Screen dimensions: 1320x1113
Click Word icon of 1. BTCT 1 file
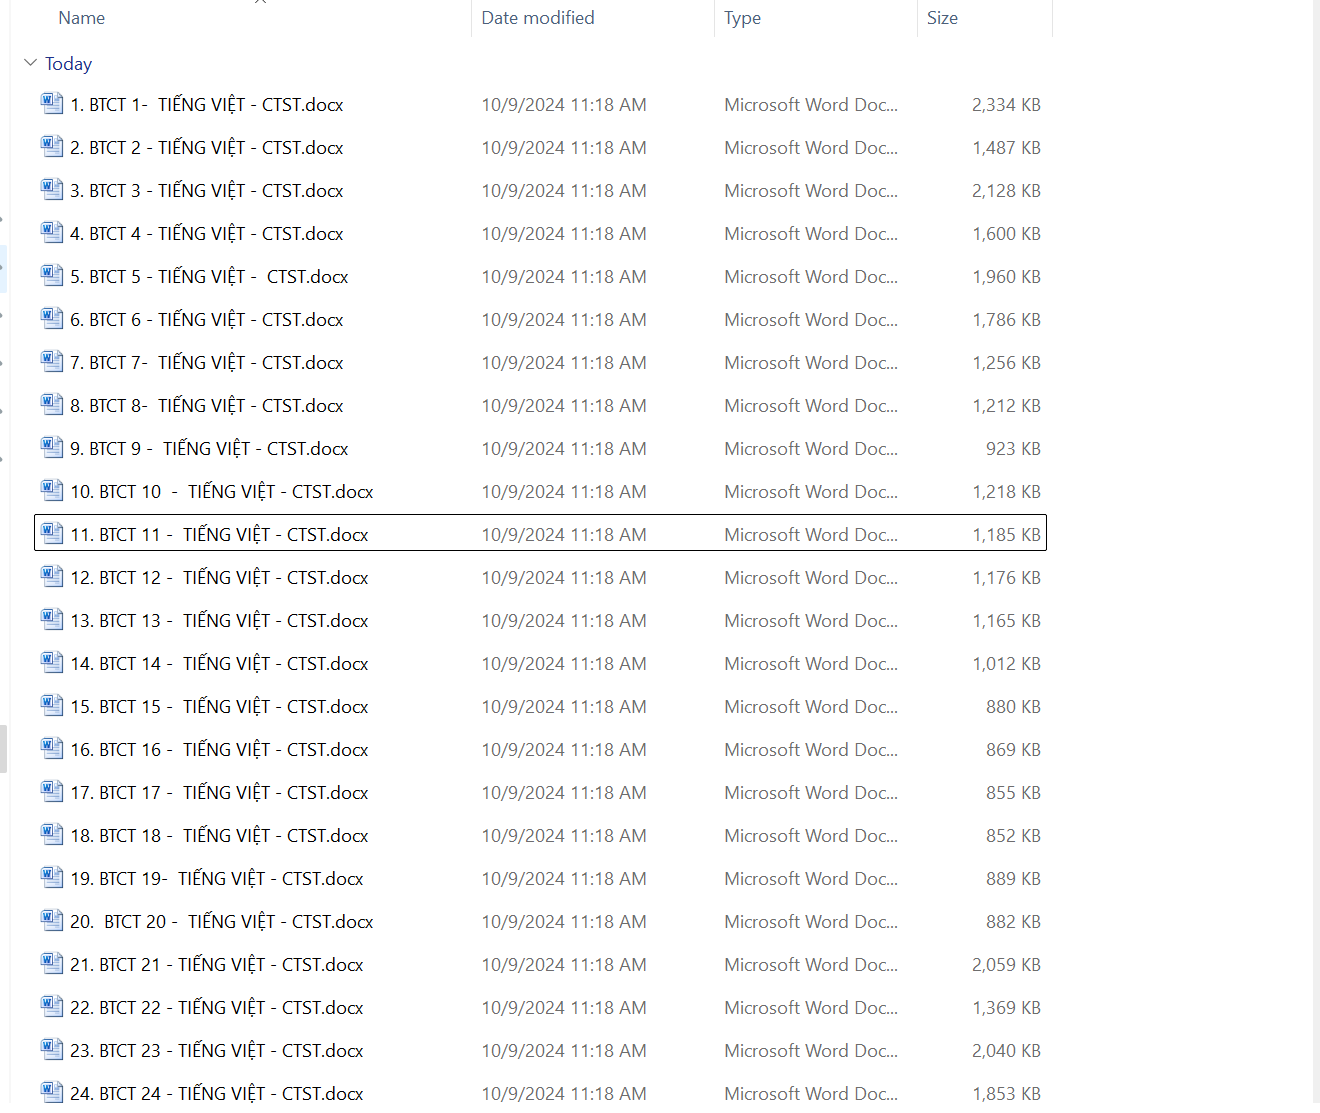(52, 103)
